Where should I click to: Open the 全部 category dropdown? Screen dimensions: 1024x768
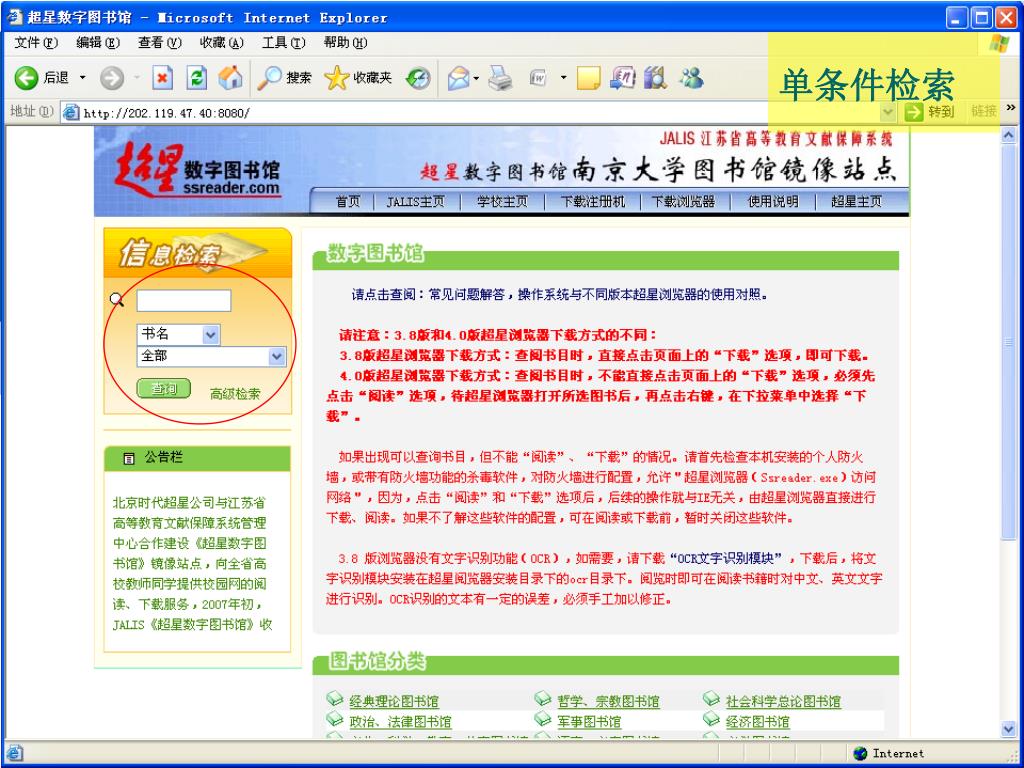click(x=277, y=357)
